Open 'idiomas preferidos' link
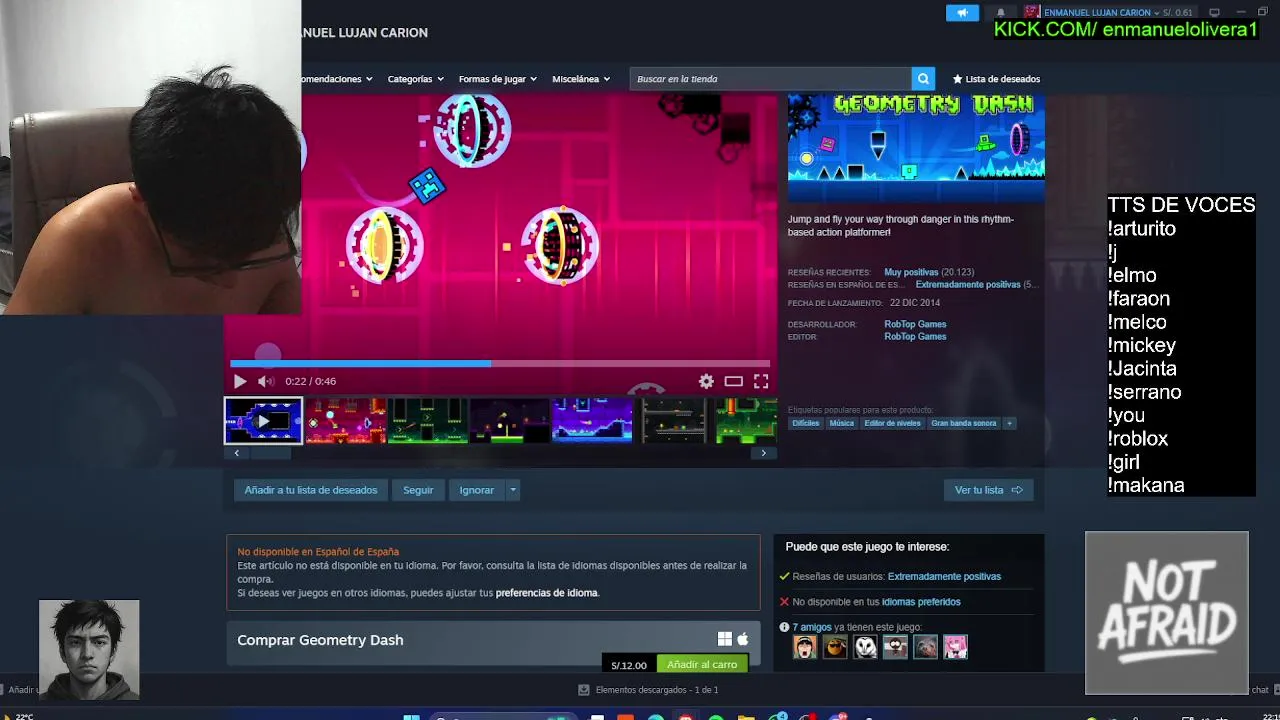This screenshot has height=720, width=1280. [x=921, y=602]
